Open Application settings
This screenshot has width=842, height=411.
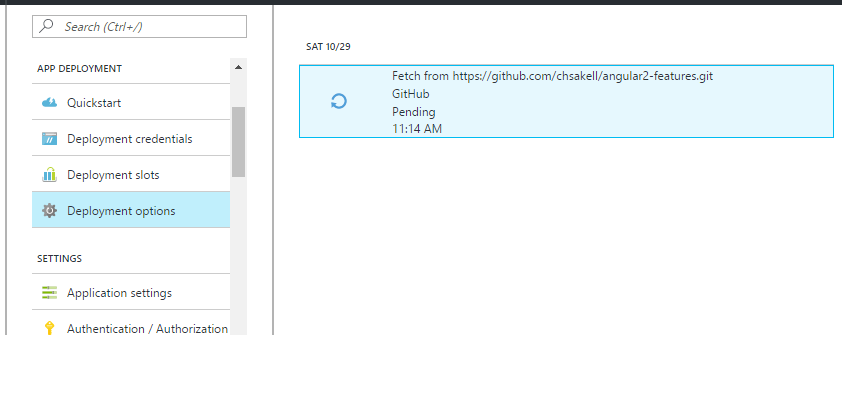point(119,293)
